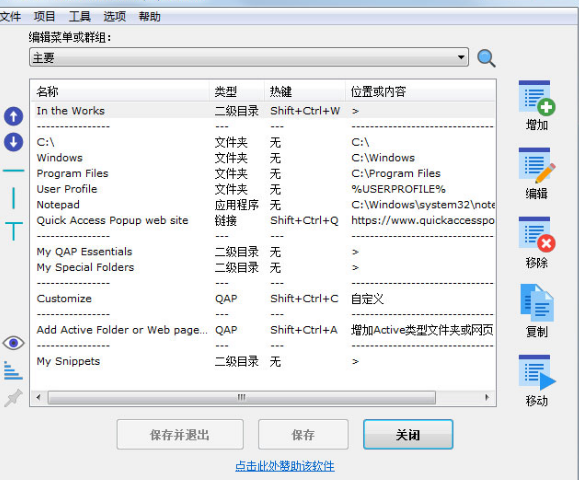Click the 点击此处赞助该软件 link

coord(285,466)
